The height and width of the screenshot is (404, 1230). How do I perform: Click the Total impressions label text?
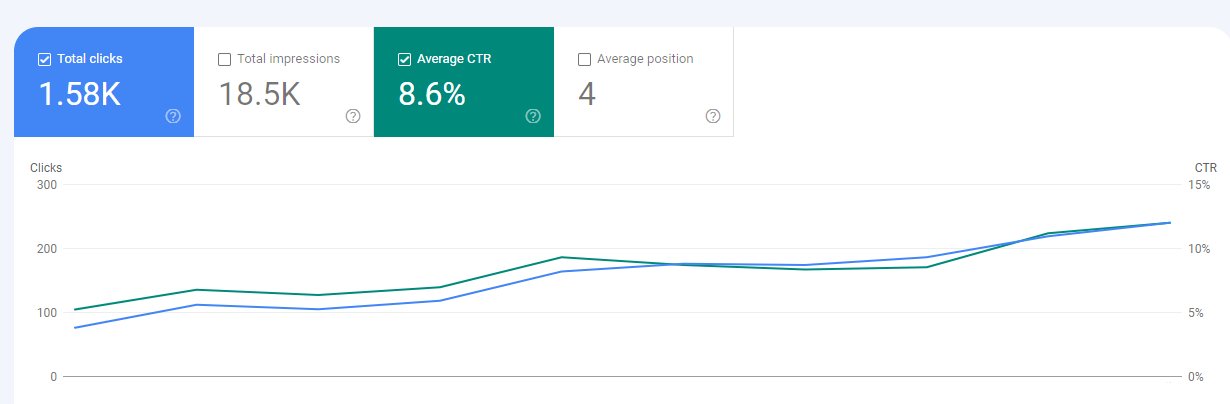288,59
